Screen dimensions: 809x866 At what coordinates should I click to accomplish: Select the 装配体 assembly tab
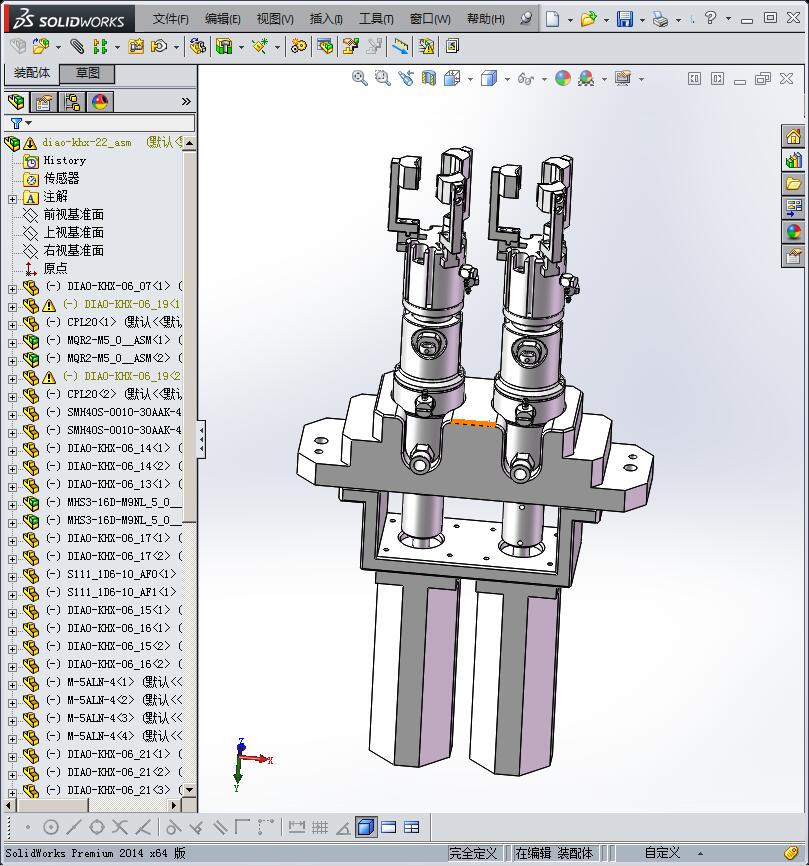tap(31, 73)
